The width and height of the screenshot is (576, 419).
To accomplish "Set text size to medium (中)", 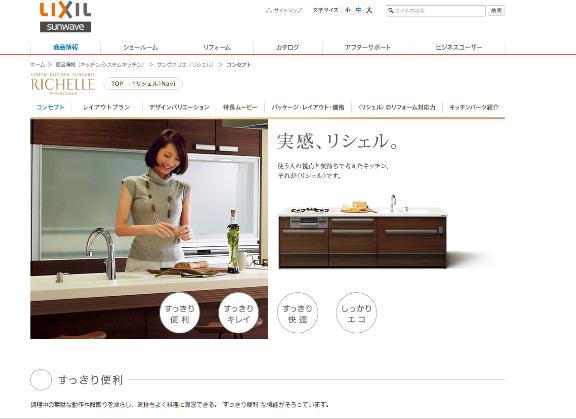I will point(359,10).
